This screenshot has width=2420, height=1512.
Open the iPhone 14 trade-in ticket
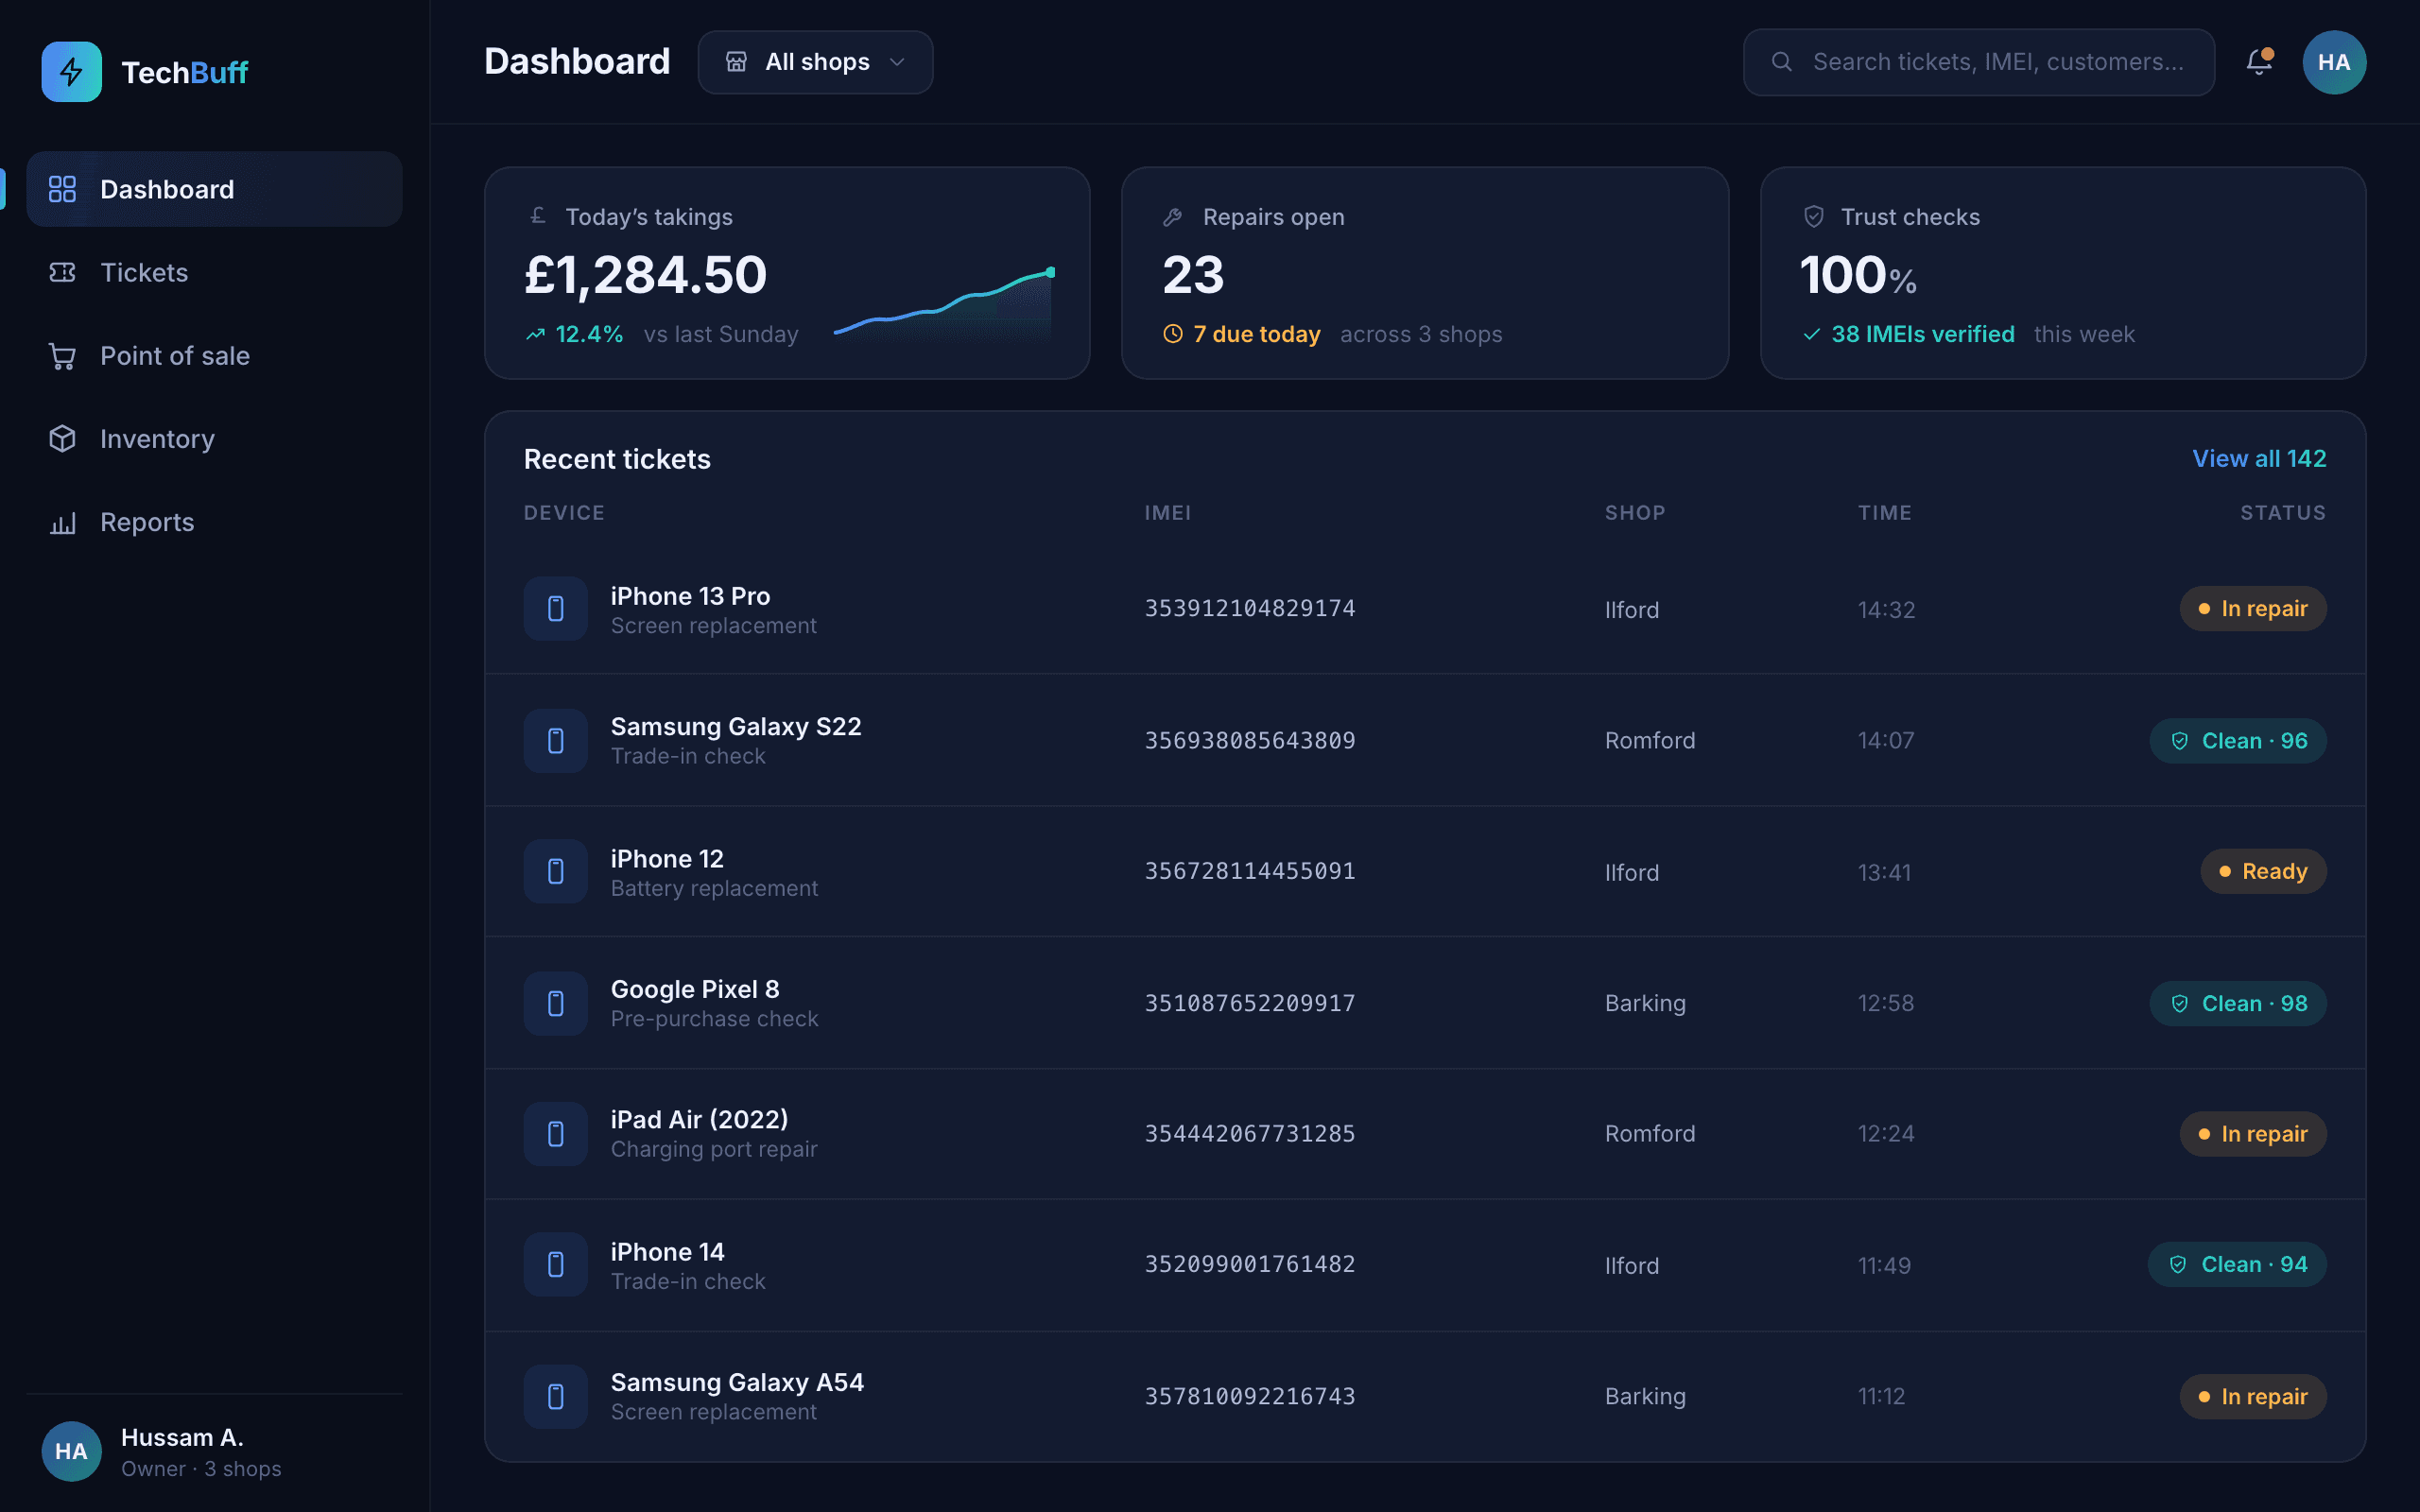coord(1425,1265)
